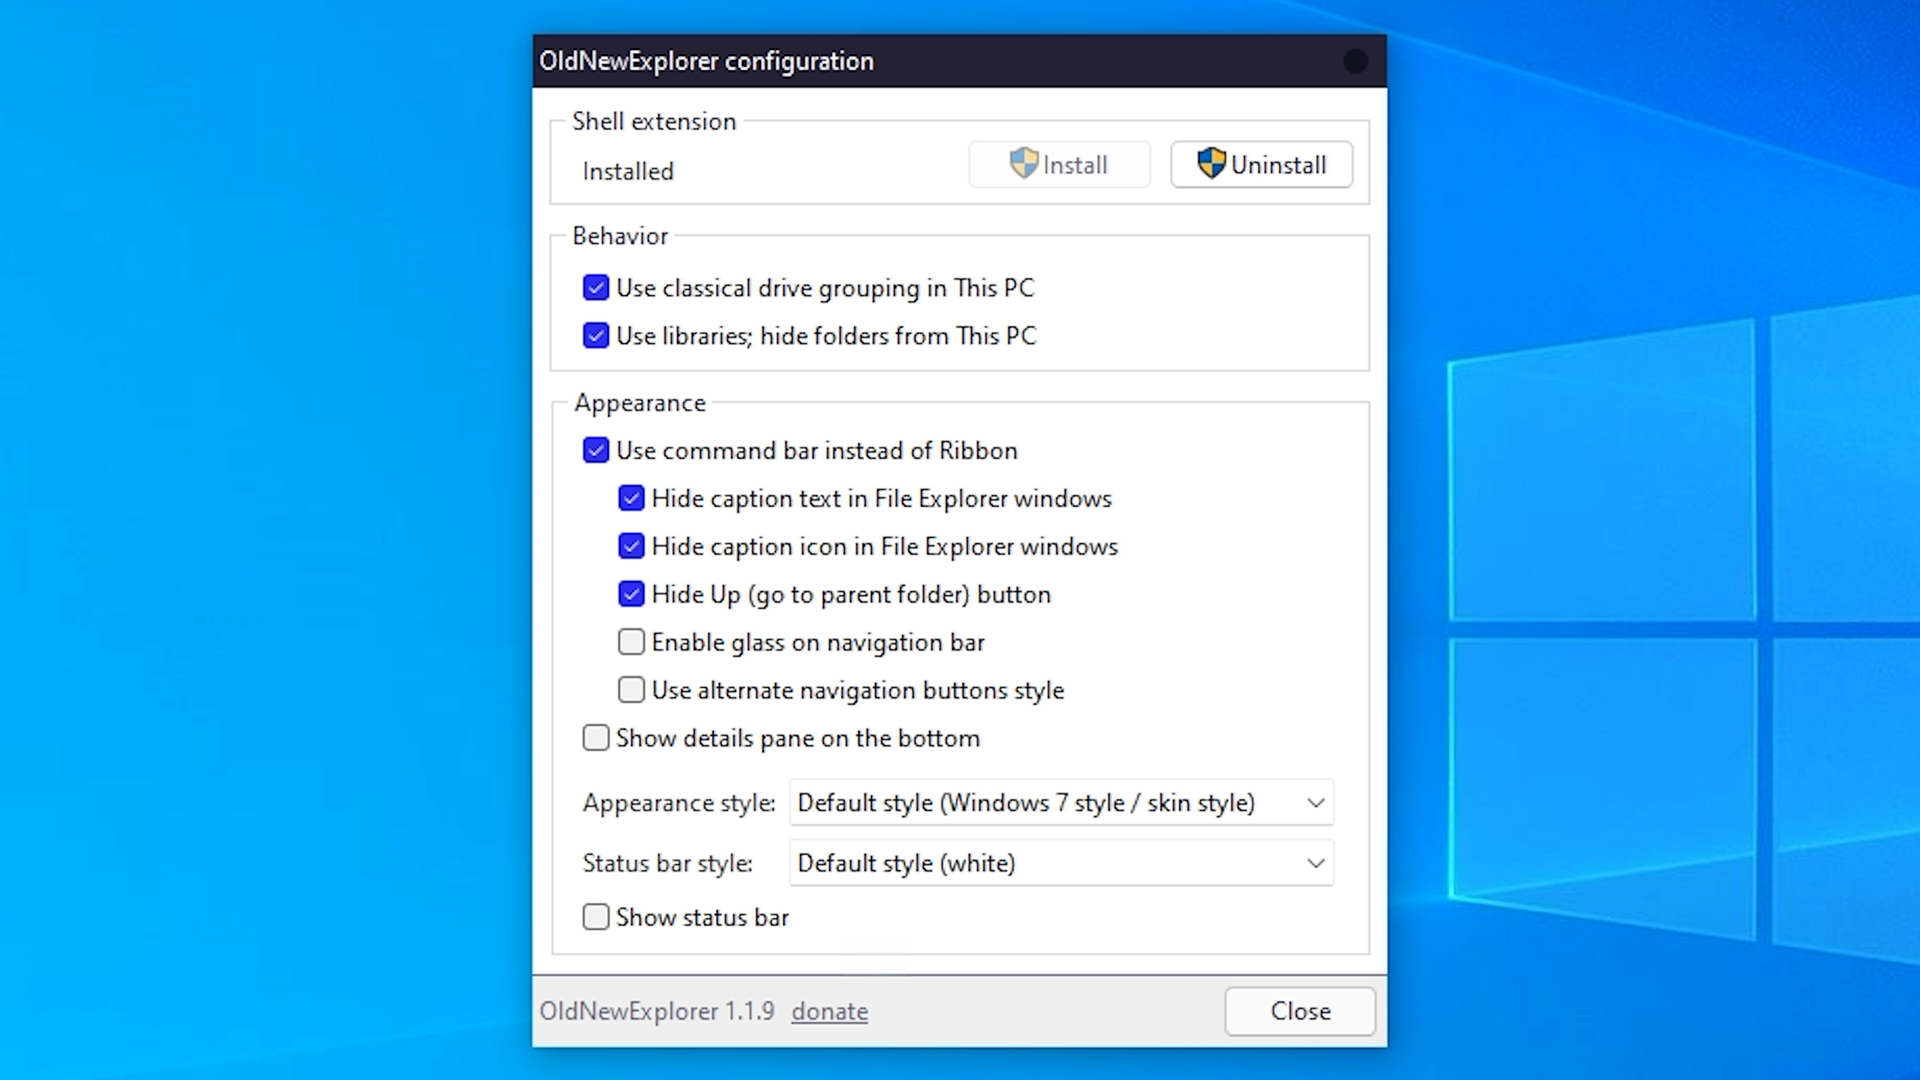The width and height of the screenshot is (1920, 1080).
Task: Enable Show status bar checkbox
Action: pos(596,917)
